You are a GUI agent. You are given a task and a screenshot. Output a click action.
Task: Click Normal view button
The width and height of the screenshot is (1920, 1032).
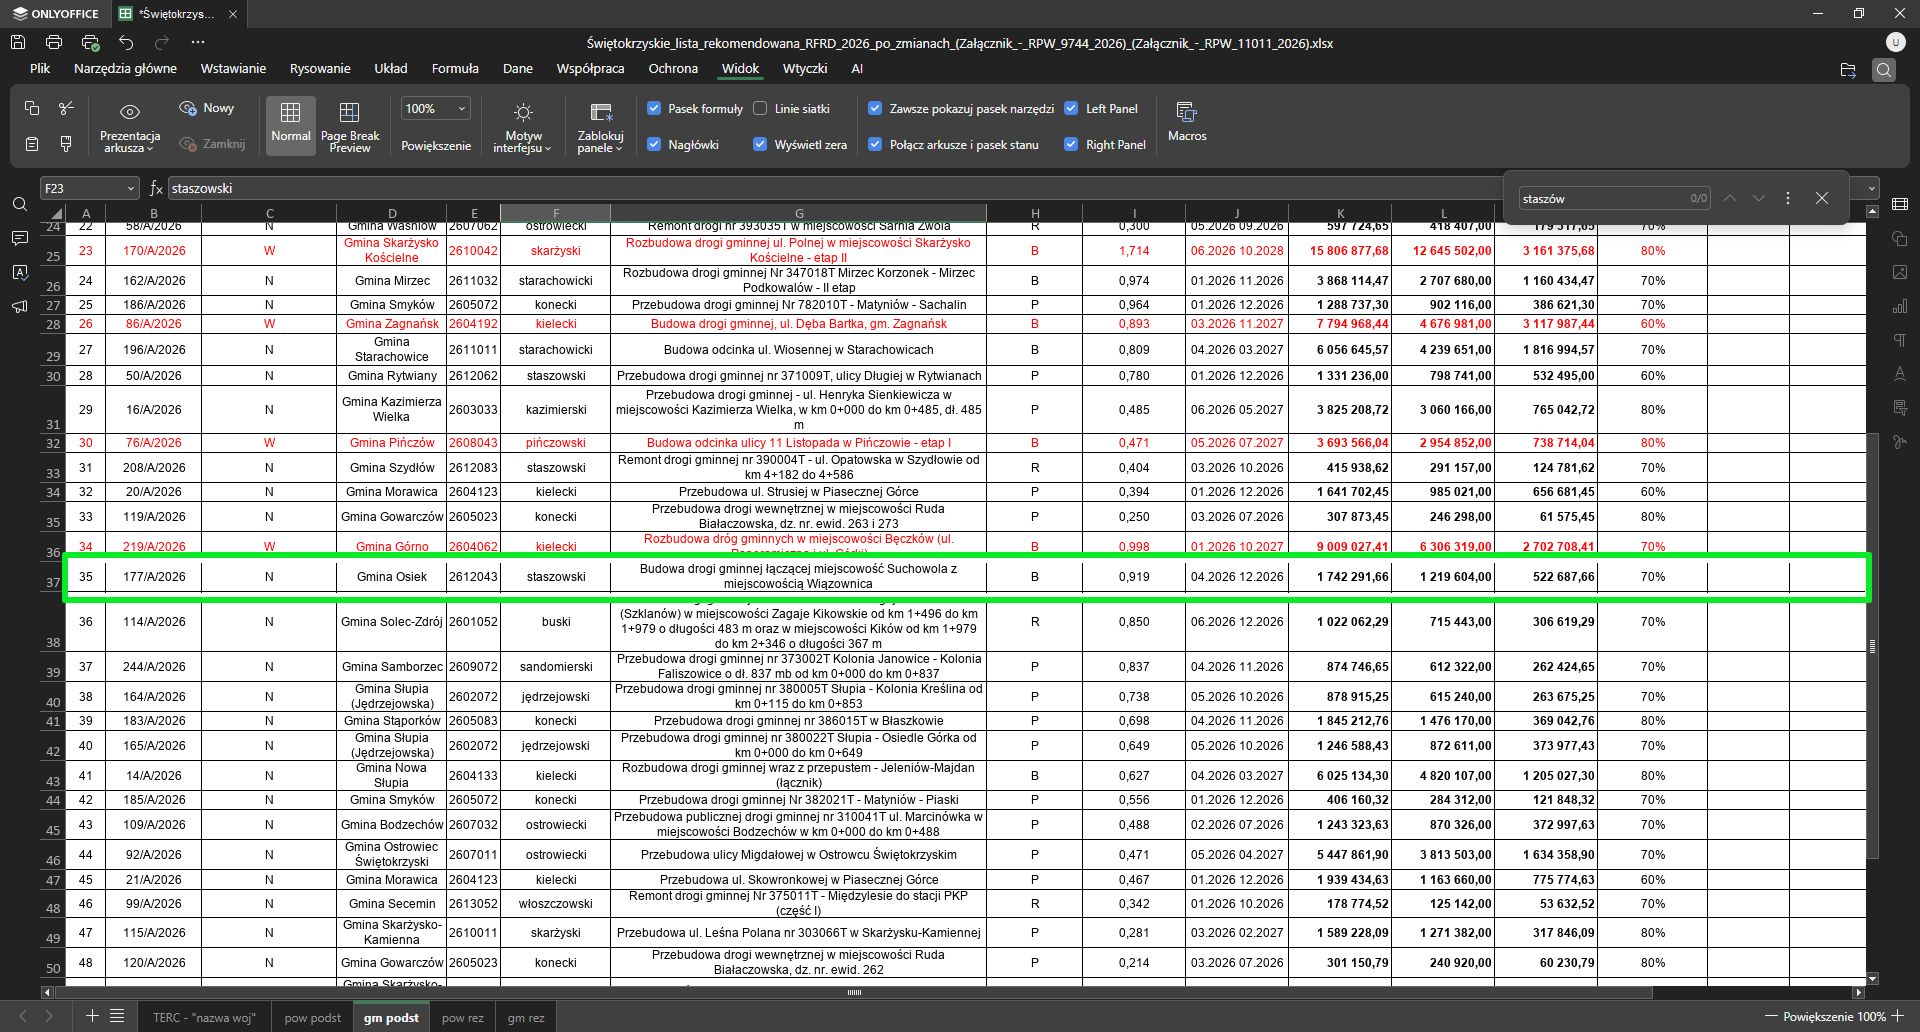click(290, 126)
